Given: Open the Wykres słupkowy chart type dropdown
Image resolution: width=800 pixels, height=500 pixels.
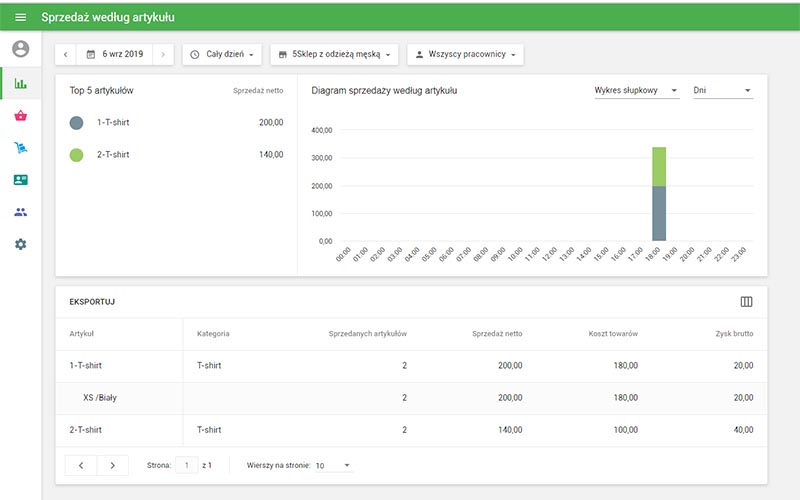Looking at the screenshot, I should click(x=636, y=91).
